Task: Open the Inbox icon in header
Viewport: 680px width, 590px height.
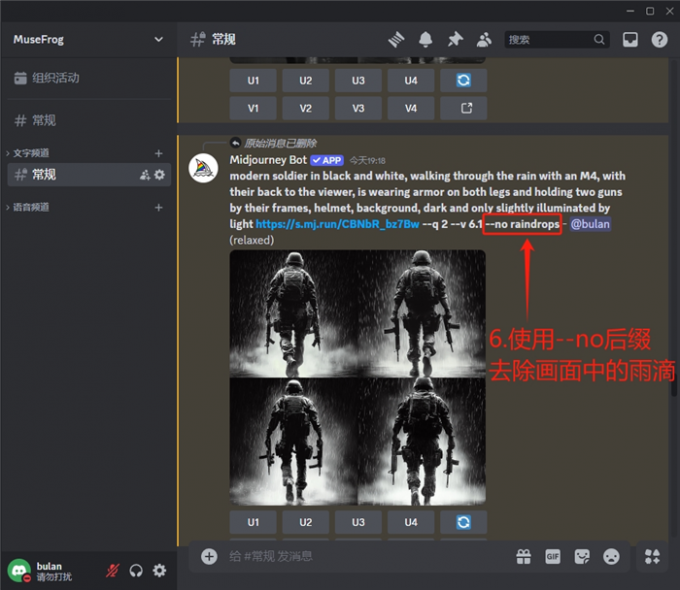Action: tap(630, 39)
